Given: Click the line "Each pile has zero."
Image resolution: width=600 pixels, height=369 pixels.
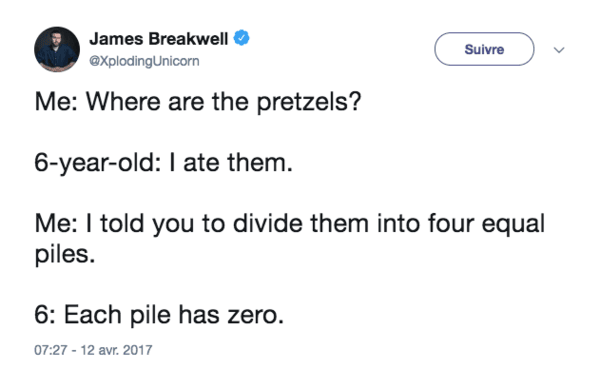Looking at the screenshot, I should click(x=174, y=315).
